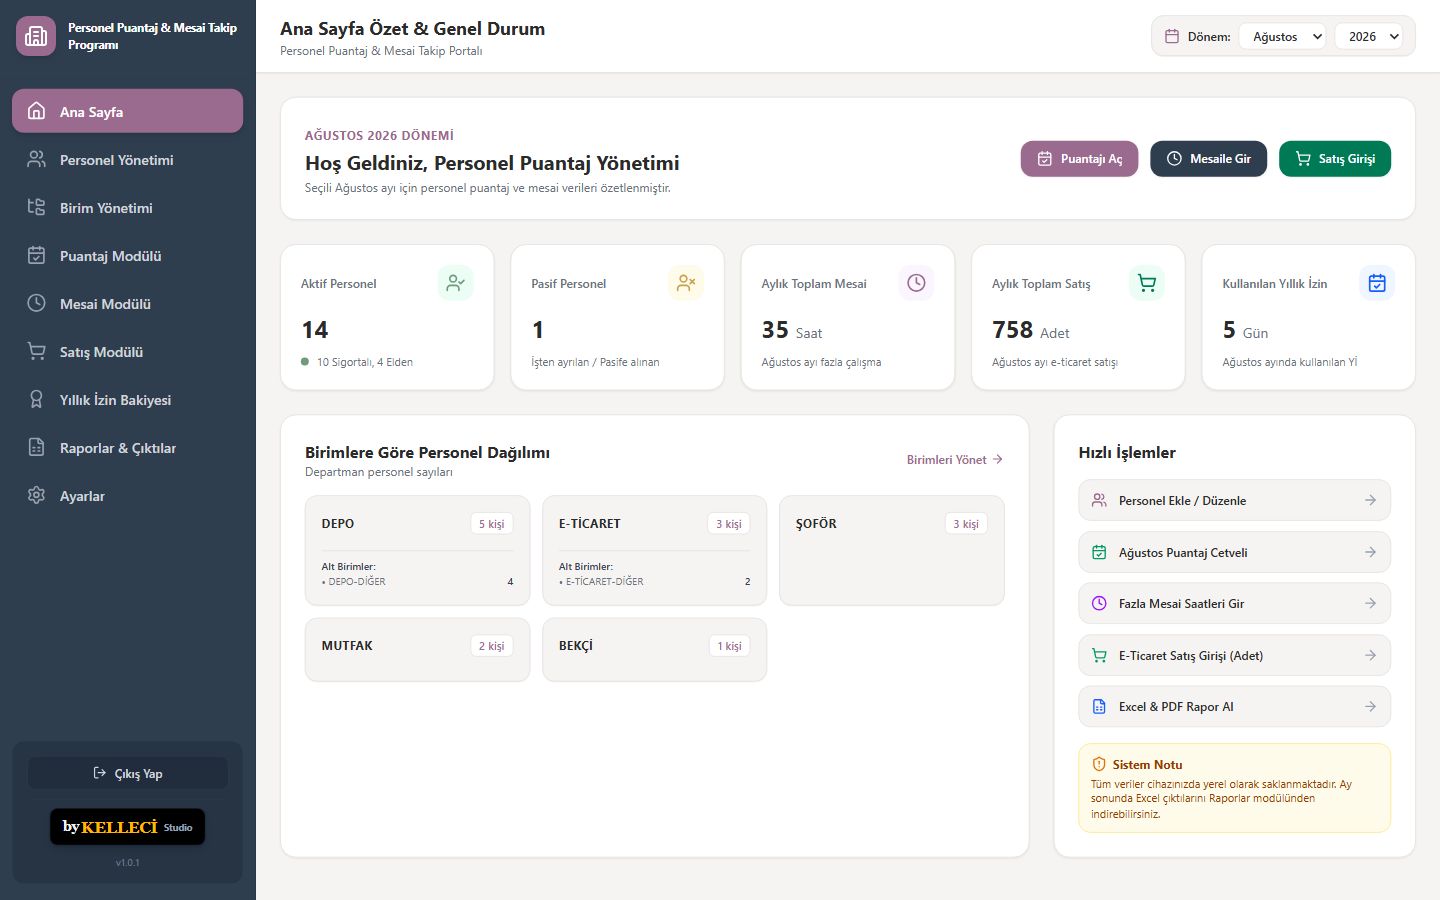Viewport: 1440px width, 900px height.
Task: Click the building logo icon in sidebar header
Action: [x=36, y=36]
